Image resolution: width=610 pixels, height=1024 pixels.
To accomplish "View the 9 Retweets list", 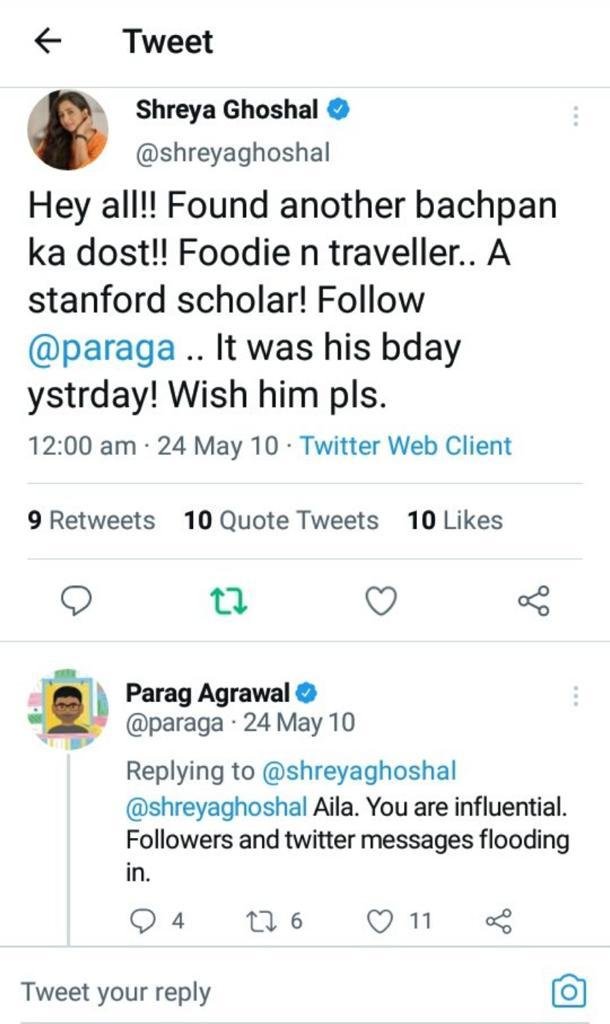I will [x=91, y=520].
